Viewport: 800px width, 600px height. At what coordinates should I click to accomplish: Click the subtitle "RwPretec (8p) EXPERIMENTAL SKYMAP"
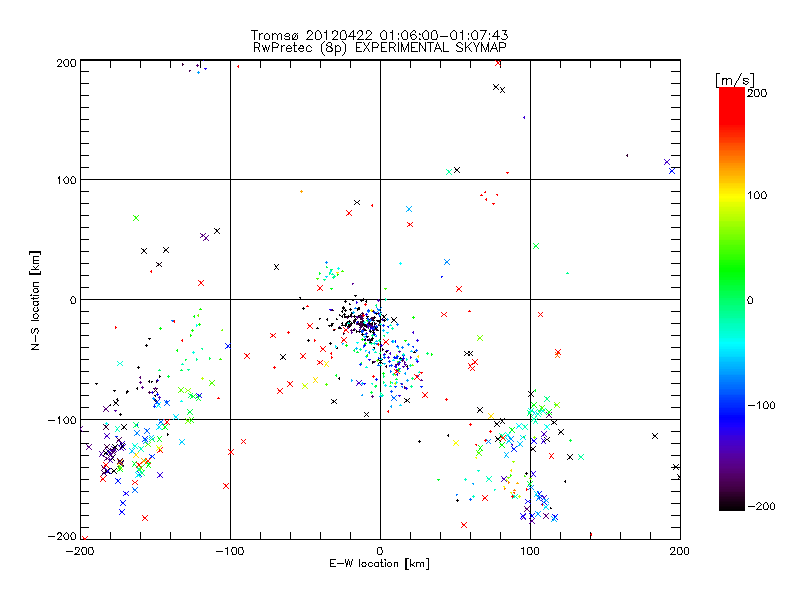click(x=380, y=48)
